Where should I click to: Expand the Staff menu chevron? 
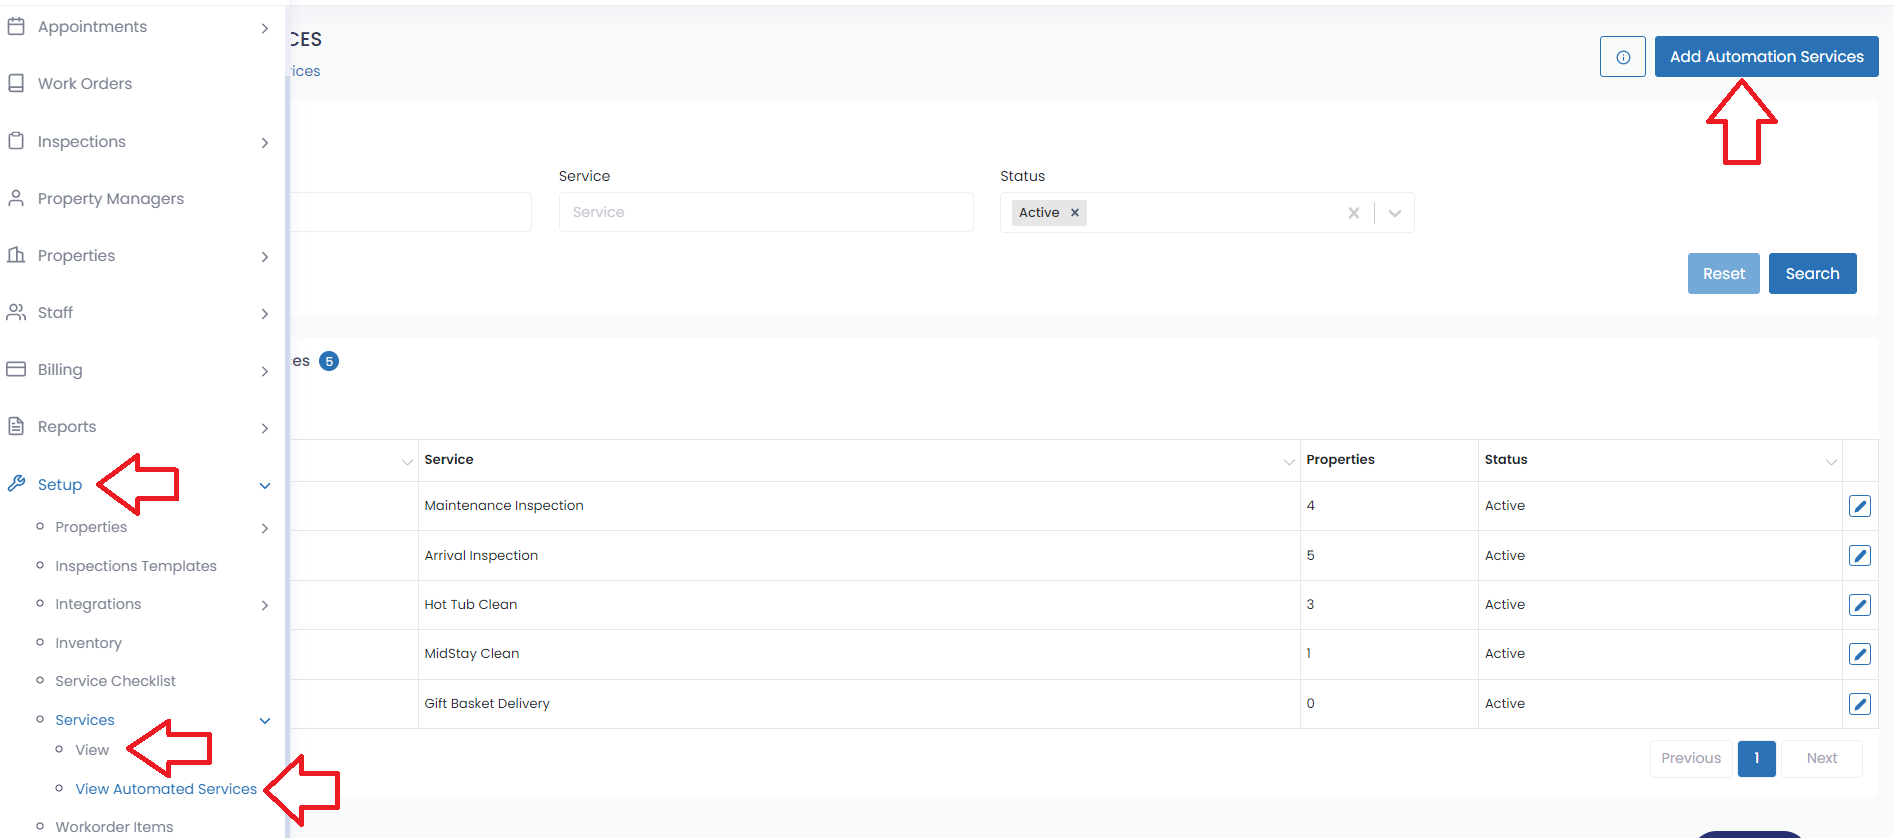(265, 314)
